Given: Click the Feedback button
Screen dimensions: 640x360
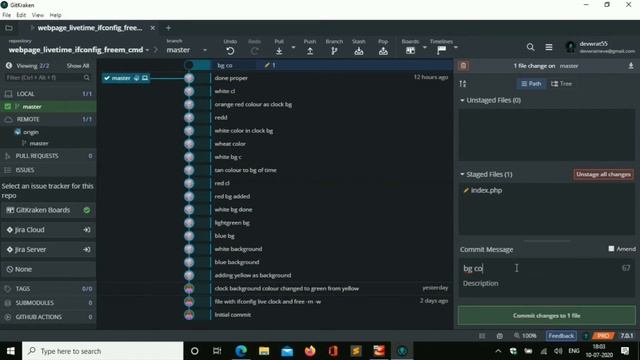Looking at the screenshot, I should (x=561, y=336).
